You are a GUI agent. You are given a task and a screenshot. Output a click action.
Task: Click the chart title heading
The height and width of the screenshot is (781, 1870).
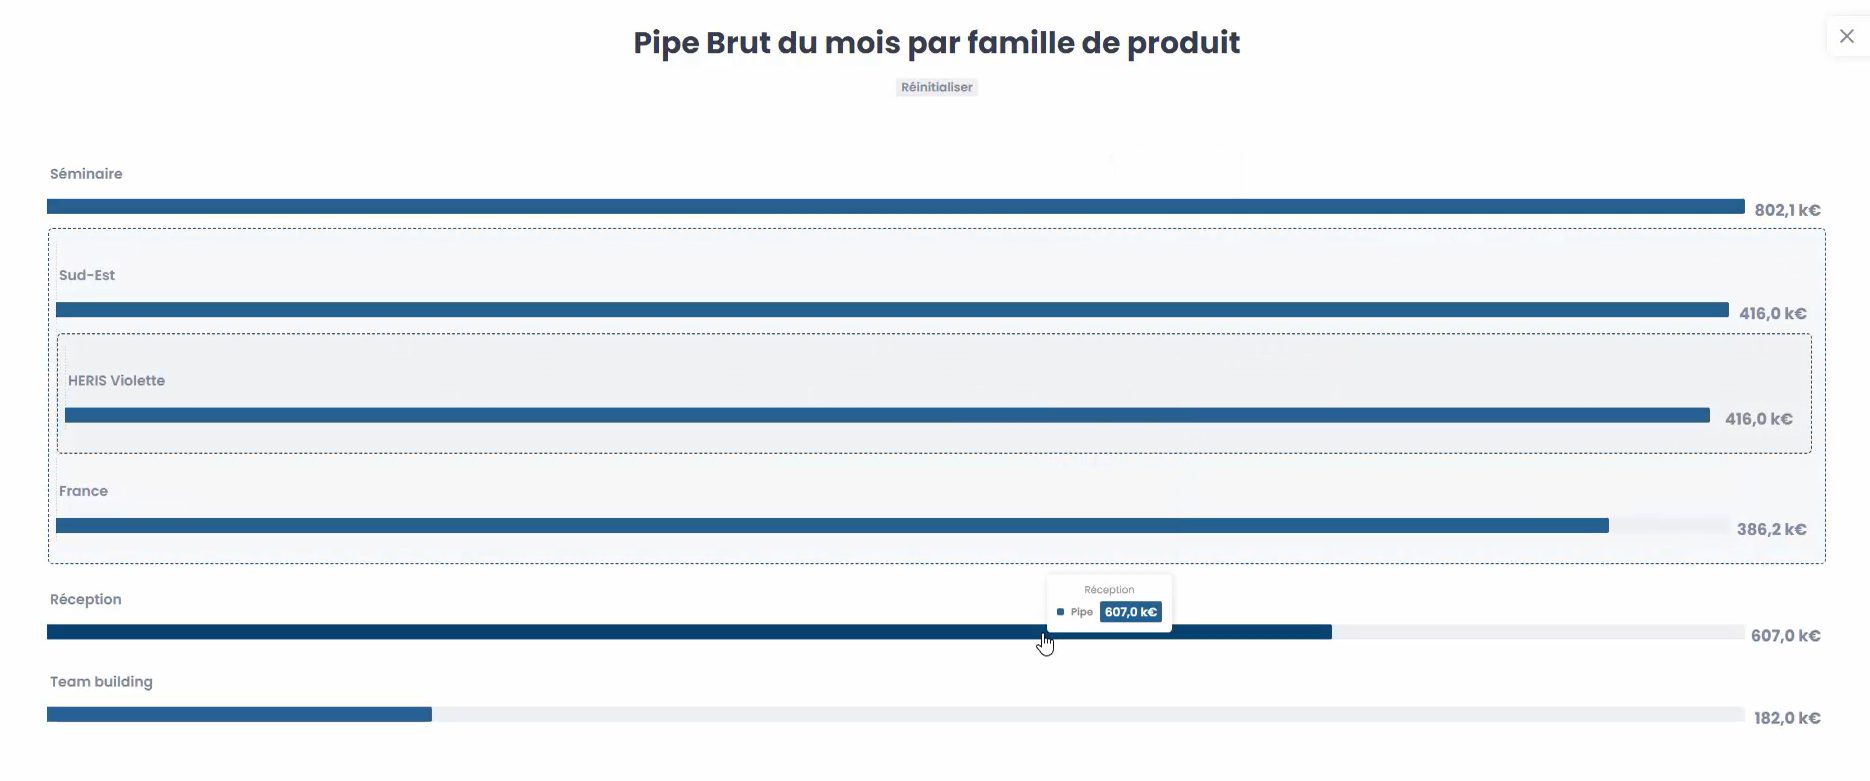(936, 43)
